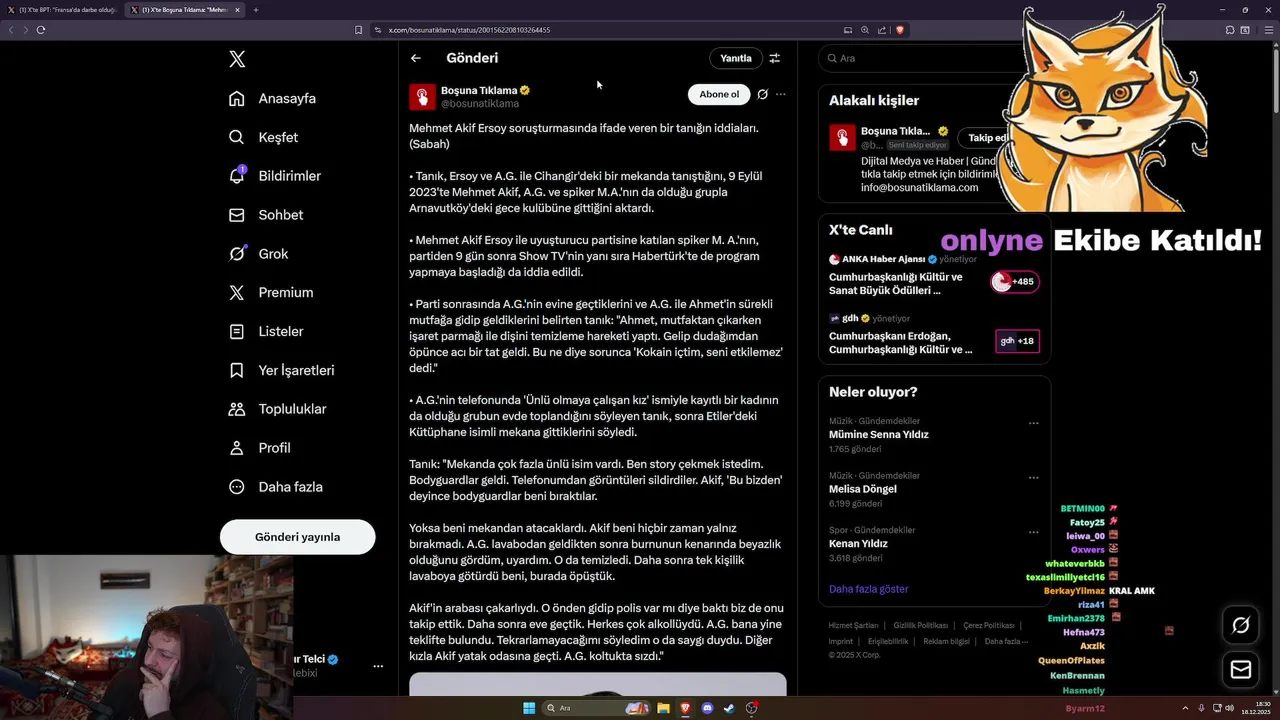The width and height of the screenshot is (1280, 720).
Task: Open Keşfet explore page
Action: point(263,137)
